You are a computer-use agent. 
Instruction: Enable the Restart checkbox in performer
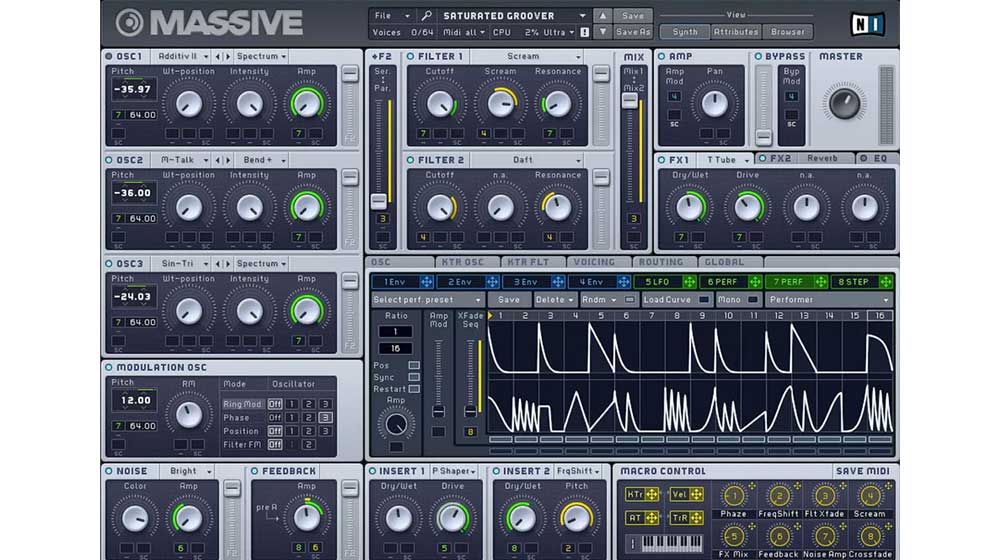[x=414, y=388]
